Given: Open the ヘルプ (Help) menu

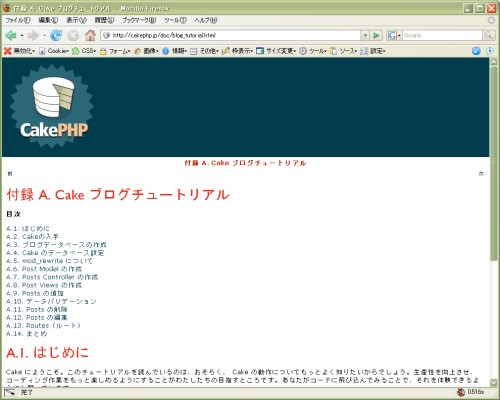Looking at the screenshot, I should (x=206, y=20).
